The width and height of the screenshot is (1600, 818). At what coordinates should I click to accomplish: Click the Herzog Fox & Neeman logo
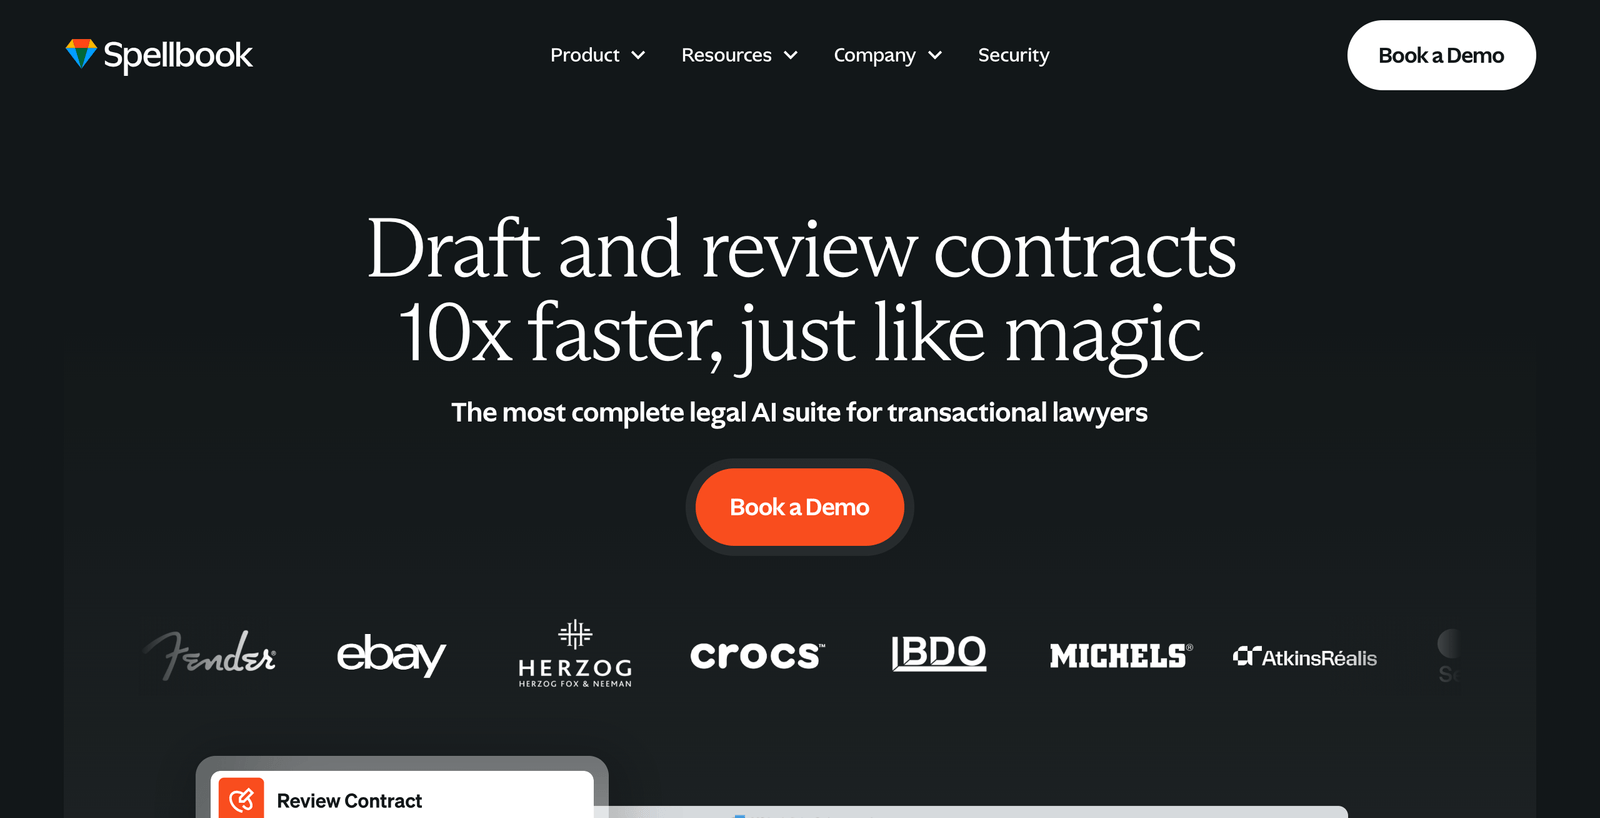coord(575,654)
